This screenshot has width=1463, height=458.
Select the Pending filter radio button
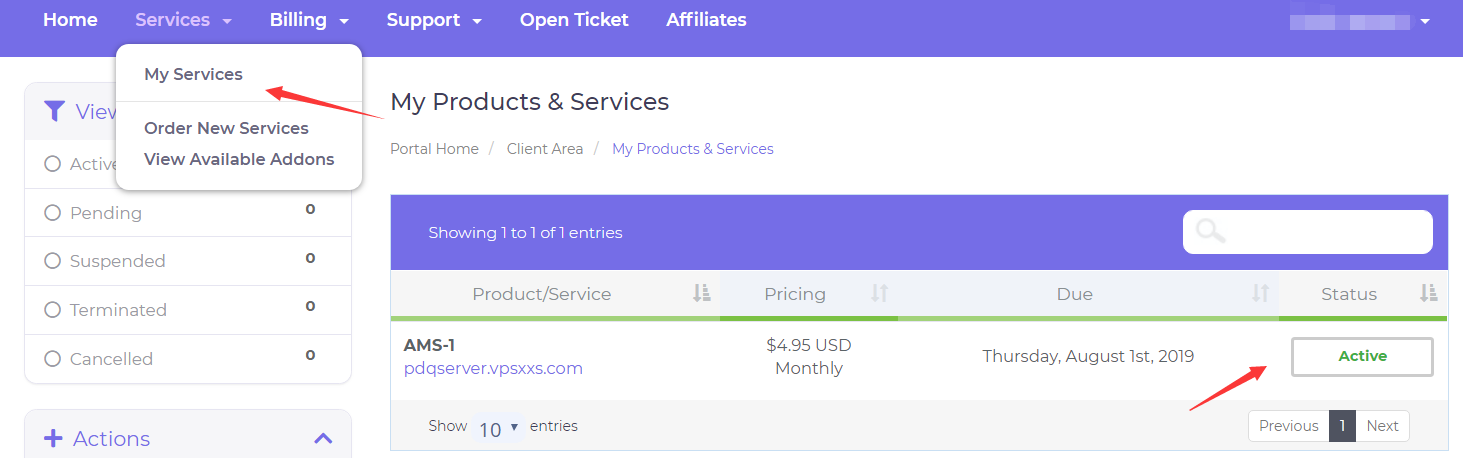(x=53, y=213)
